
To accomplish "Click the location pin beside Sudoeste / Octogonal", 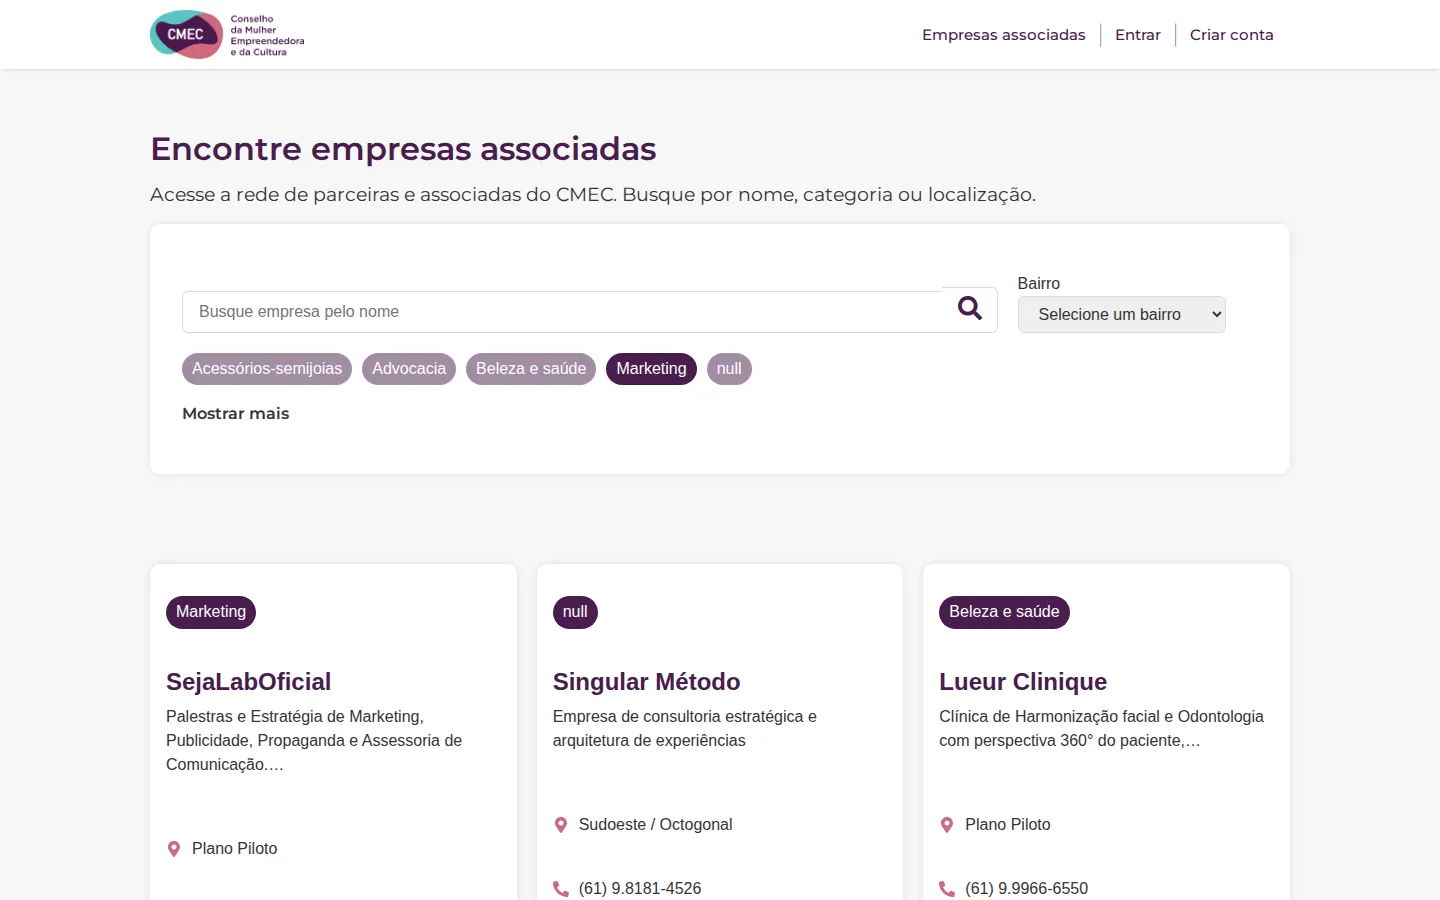I will pyautogui.click(x=561, y=825).
